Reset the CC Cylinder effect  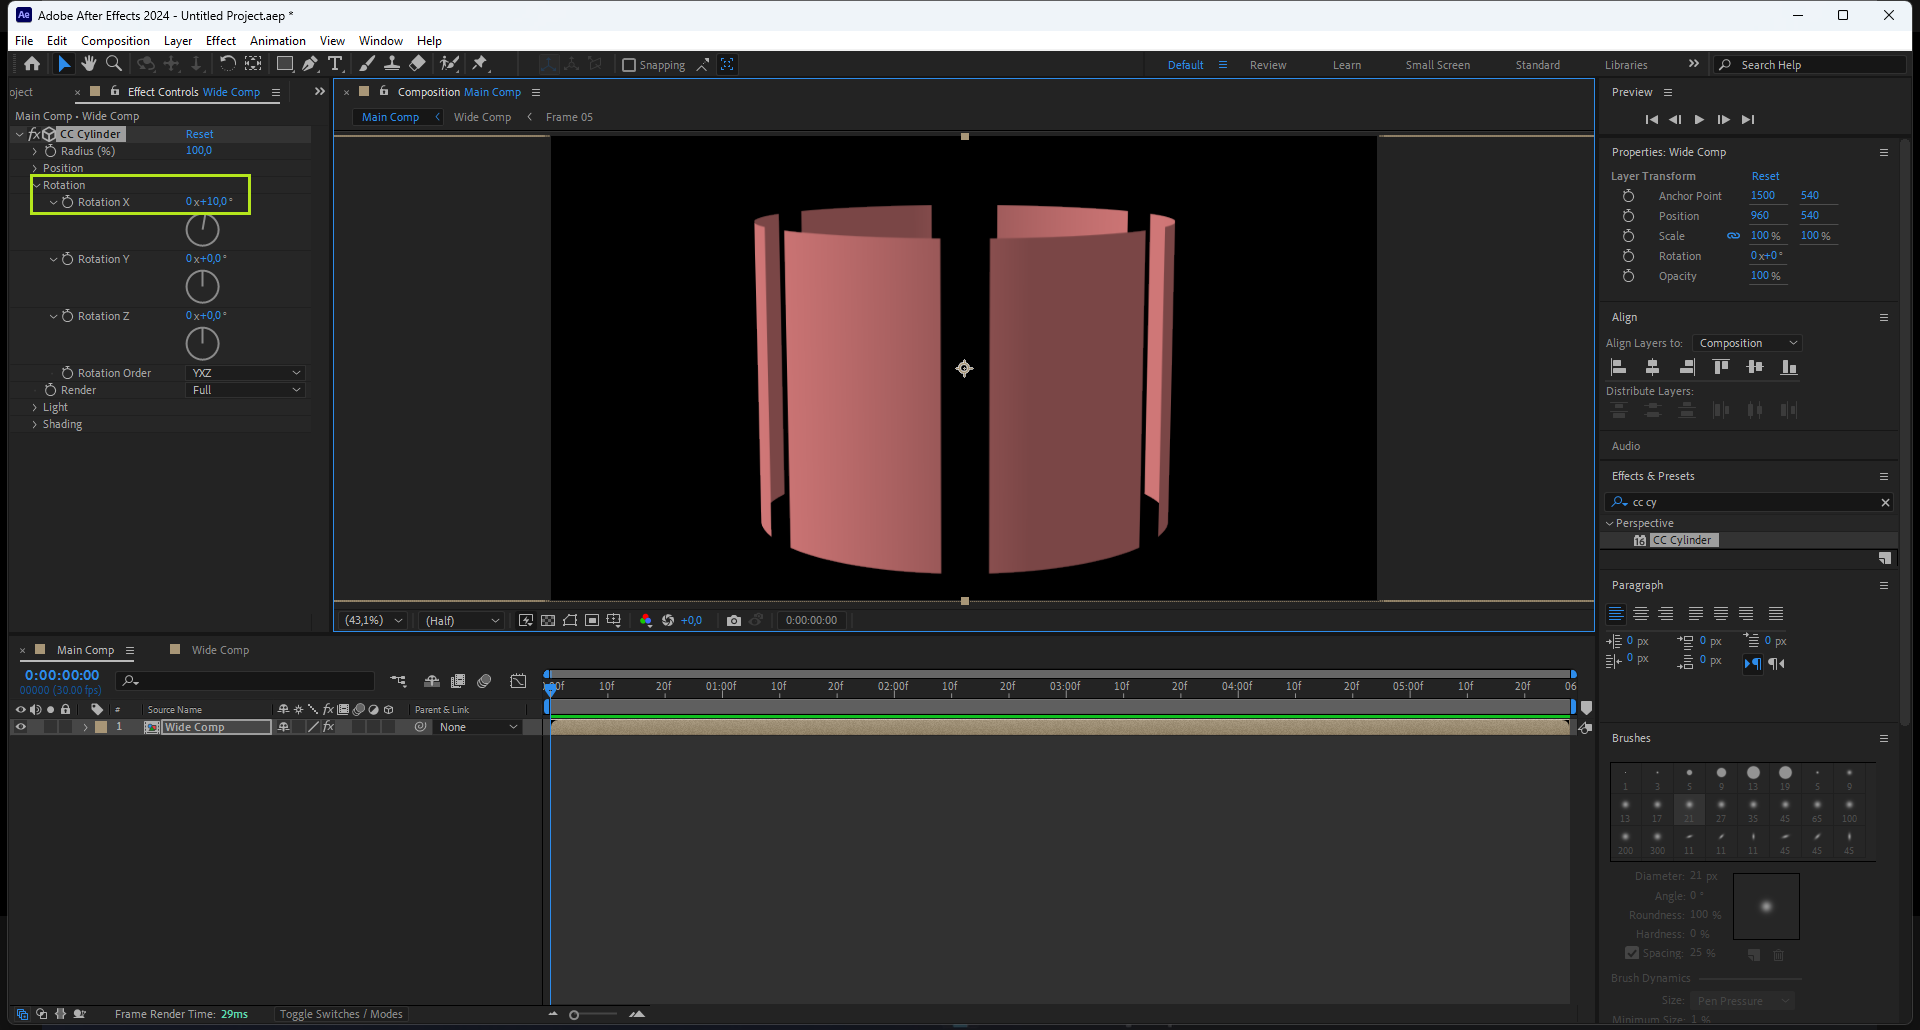click(199, 134)
